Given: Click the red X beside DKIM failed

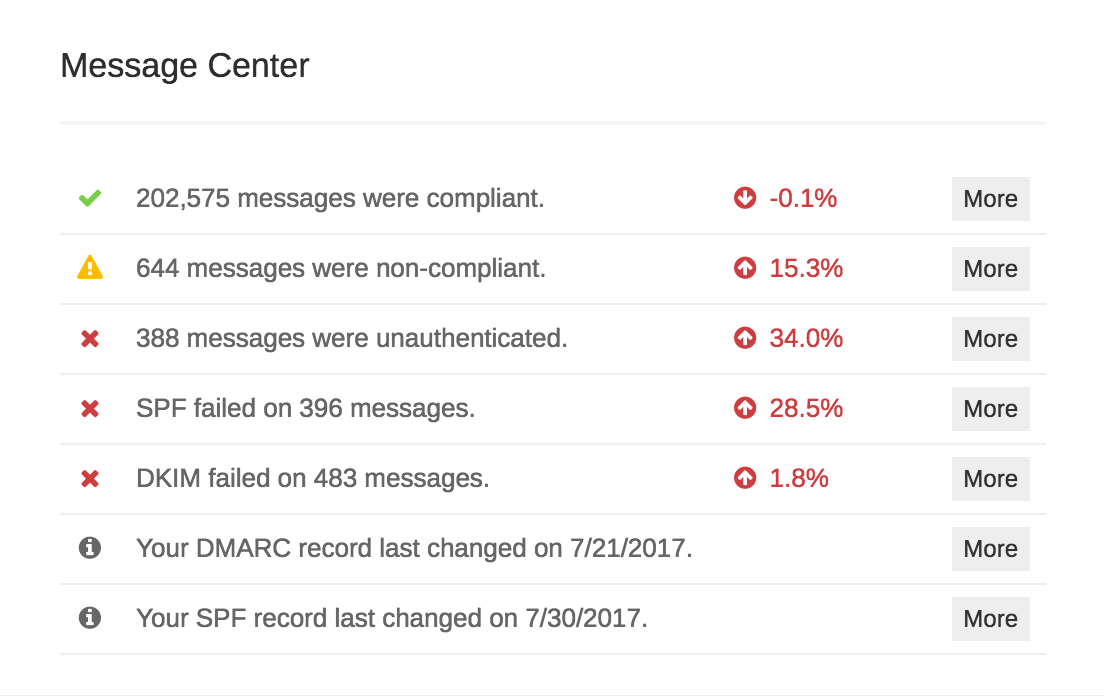Looking at the screenshot, I should coord(90,479).
